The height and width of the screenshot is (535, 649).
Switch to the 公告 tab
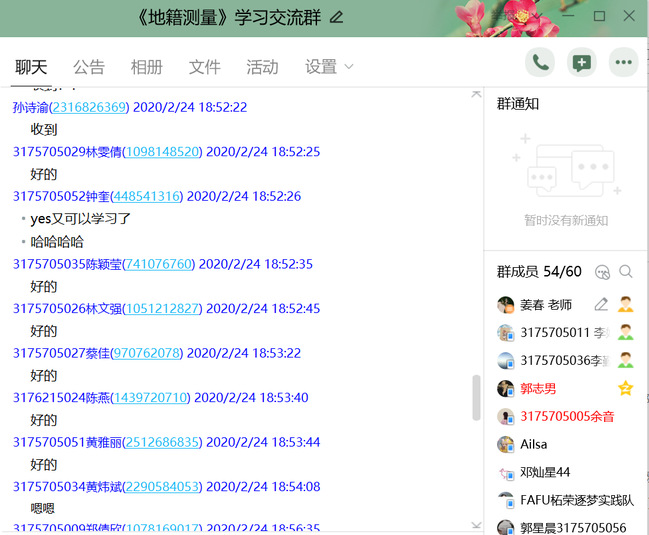pos(89,67)
